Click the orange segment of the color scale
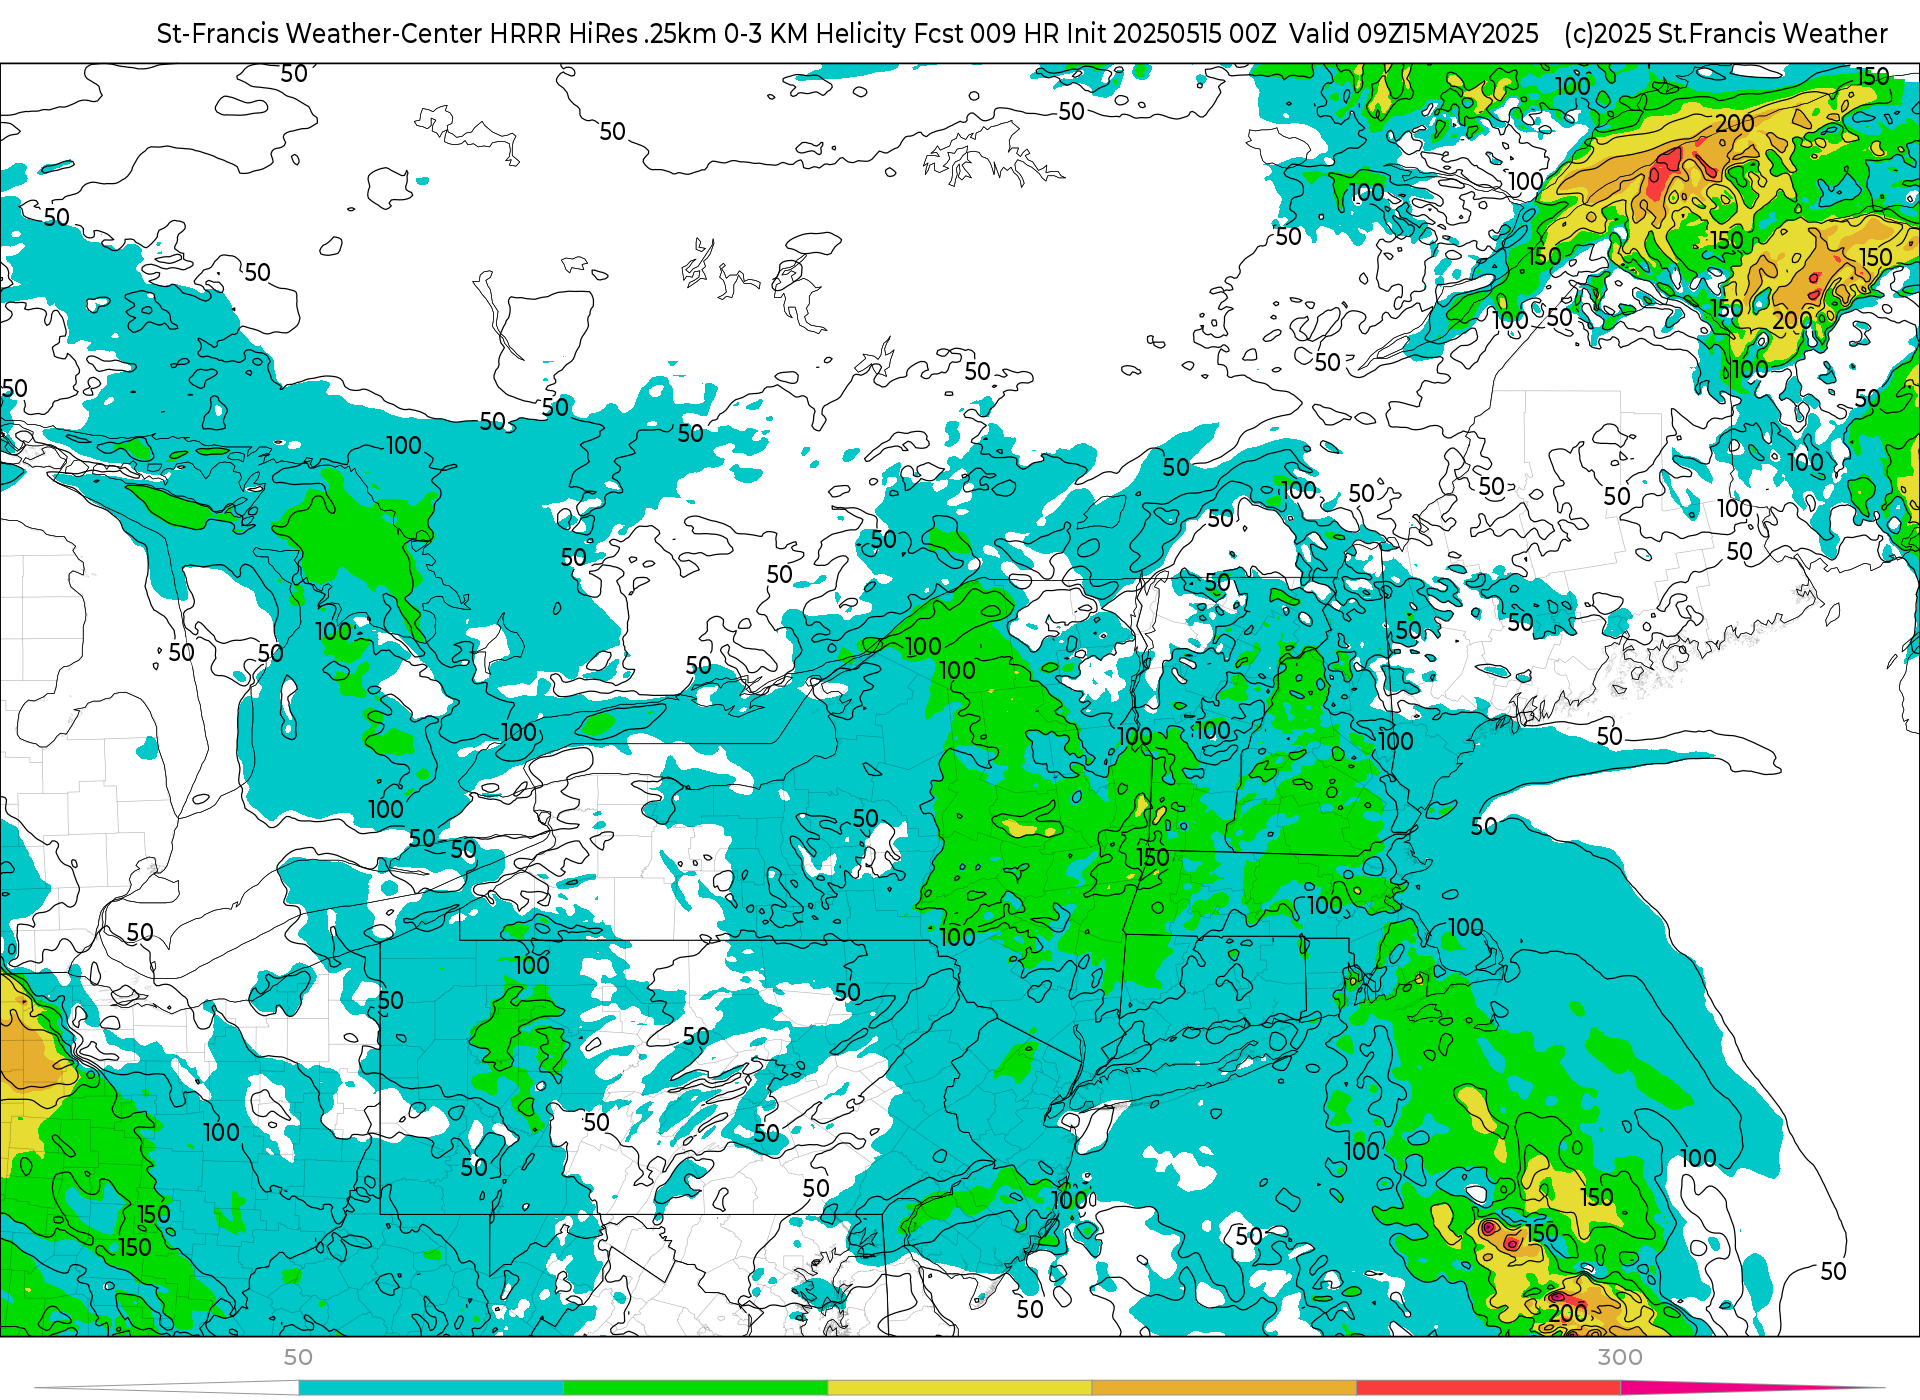This screenshot has height=1400, width=1920. click(x=1224, y=1388)
